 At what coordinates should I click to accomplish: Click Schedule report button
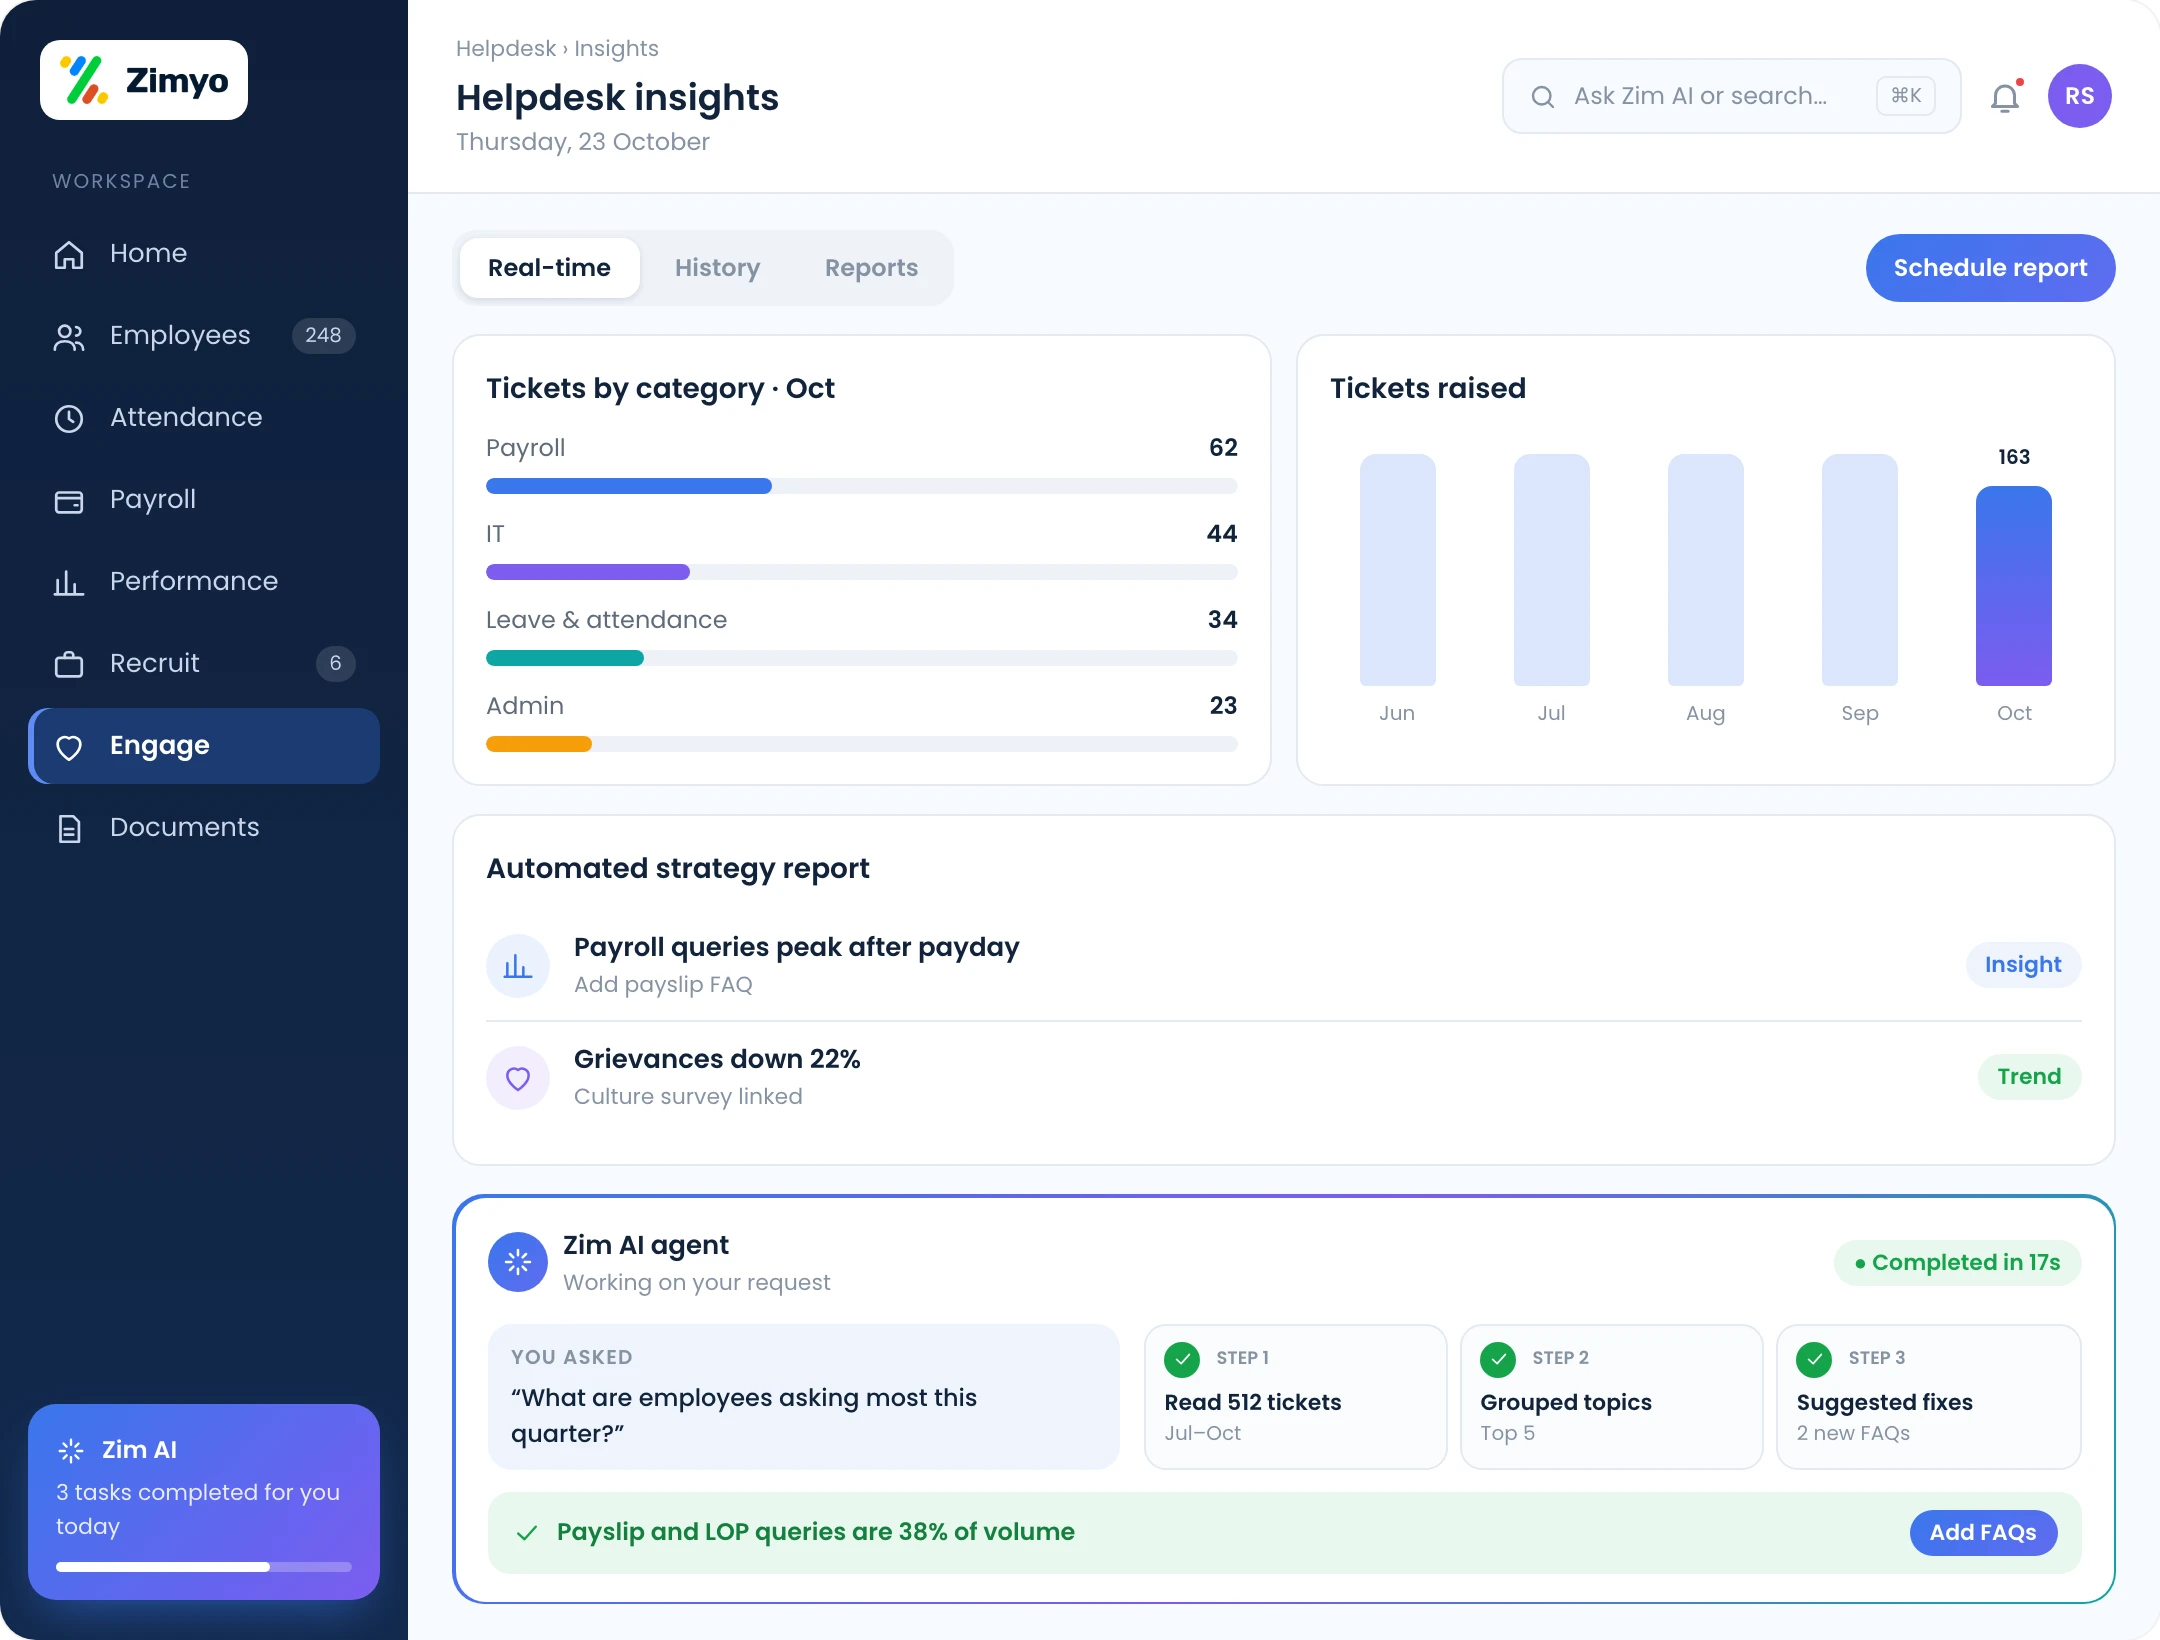point(1990,268)
